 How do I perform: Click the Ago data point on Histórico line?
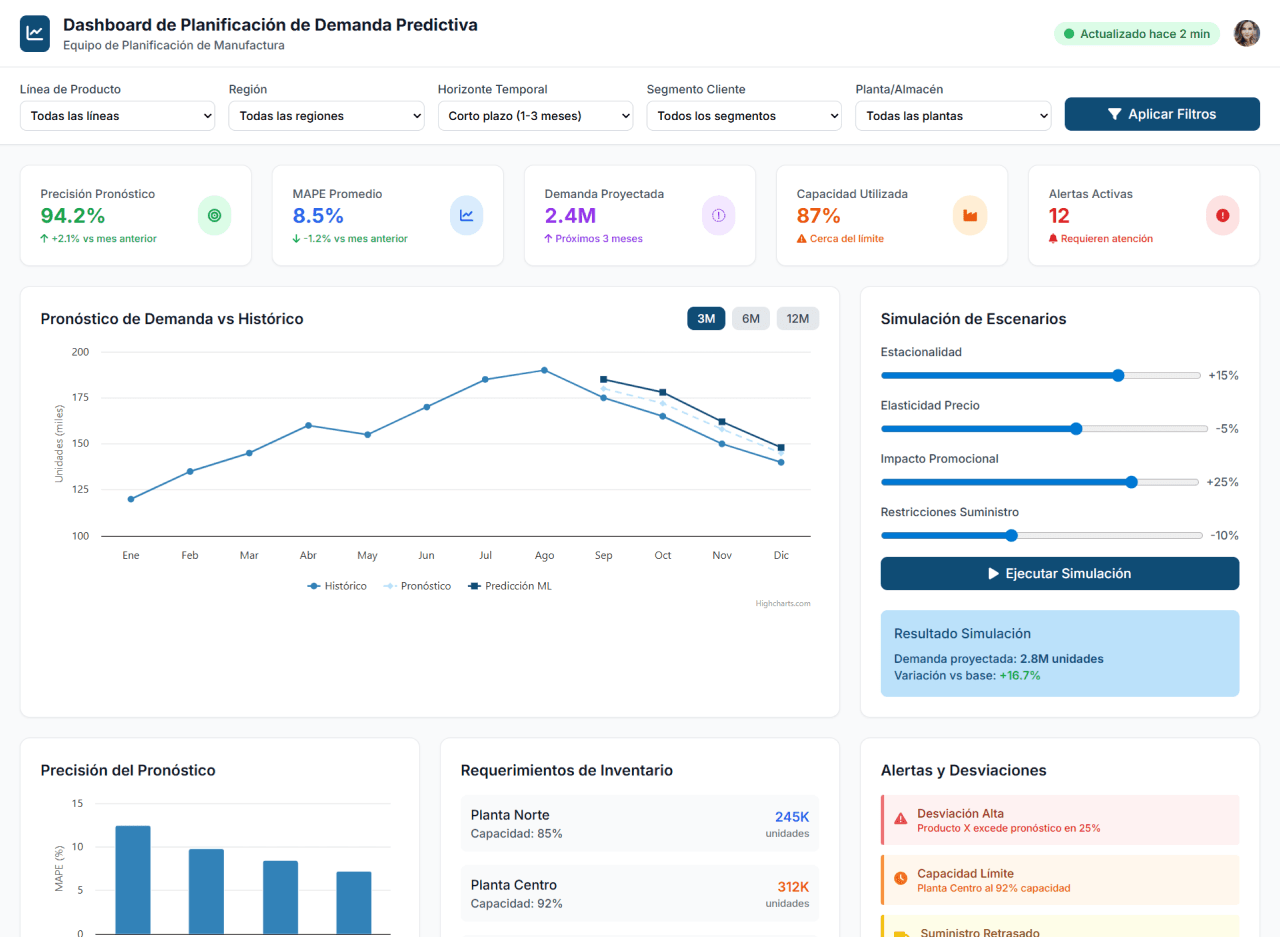click(544, 370)
